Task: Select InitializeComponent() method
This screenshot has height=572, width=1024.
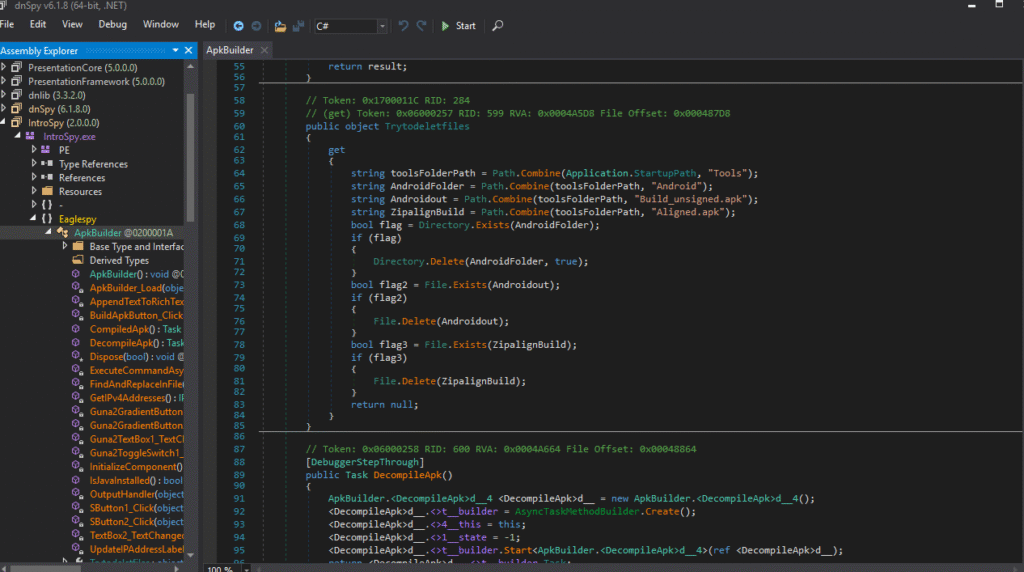Action: pyautogui.click(x=136, y=467)
